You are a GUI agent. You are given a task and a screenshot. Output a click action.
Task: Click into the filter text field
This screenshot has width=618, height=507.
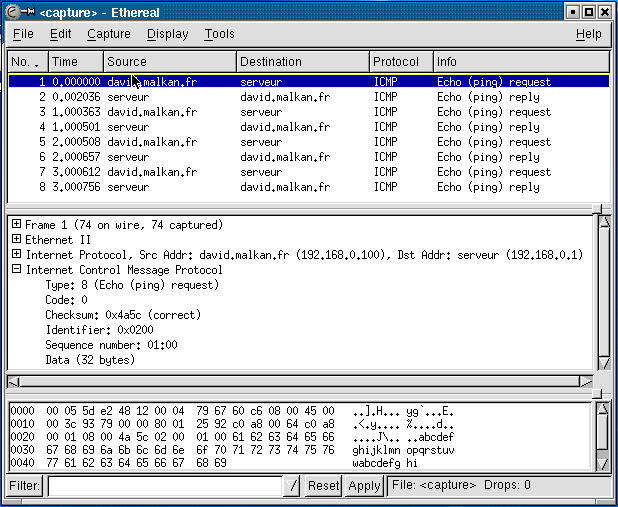point(165,485)
